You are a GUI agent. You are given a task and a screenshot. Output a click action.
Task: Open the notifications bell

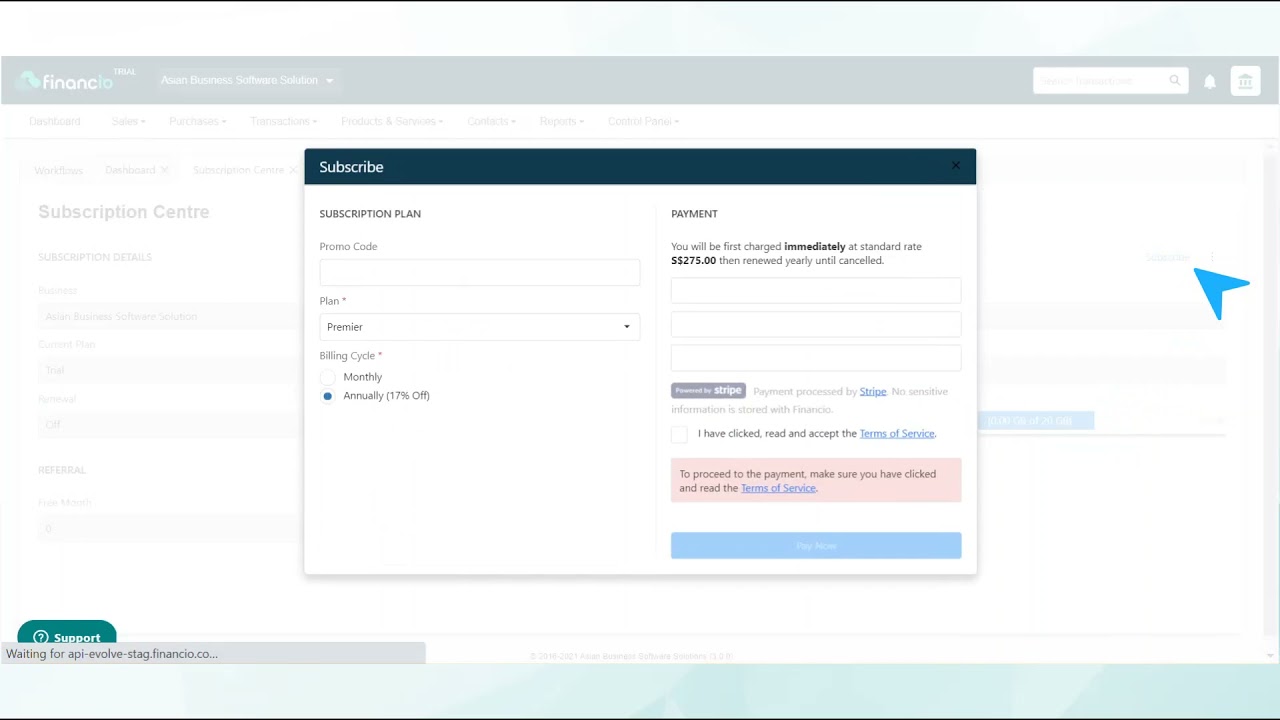pos(1210,82)
